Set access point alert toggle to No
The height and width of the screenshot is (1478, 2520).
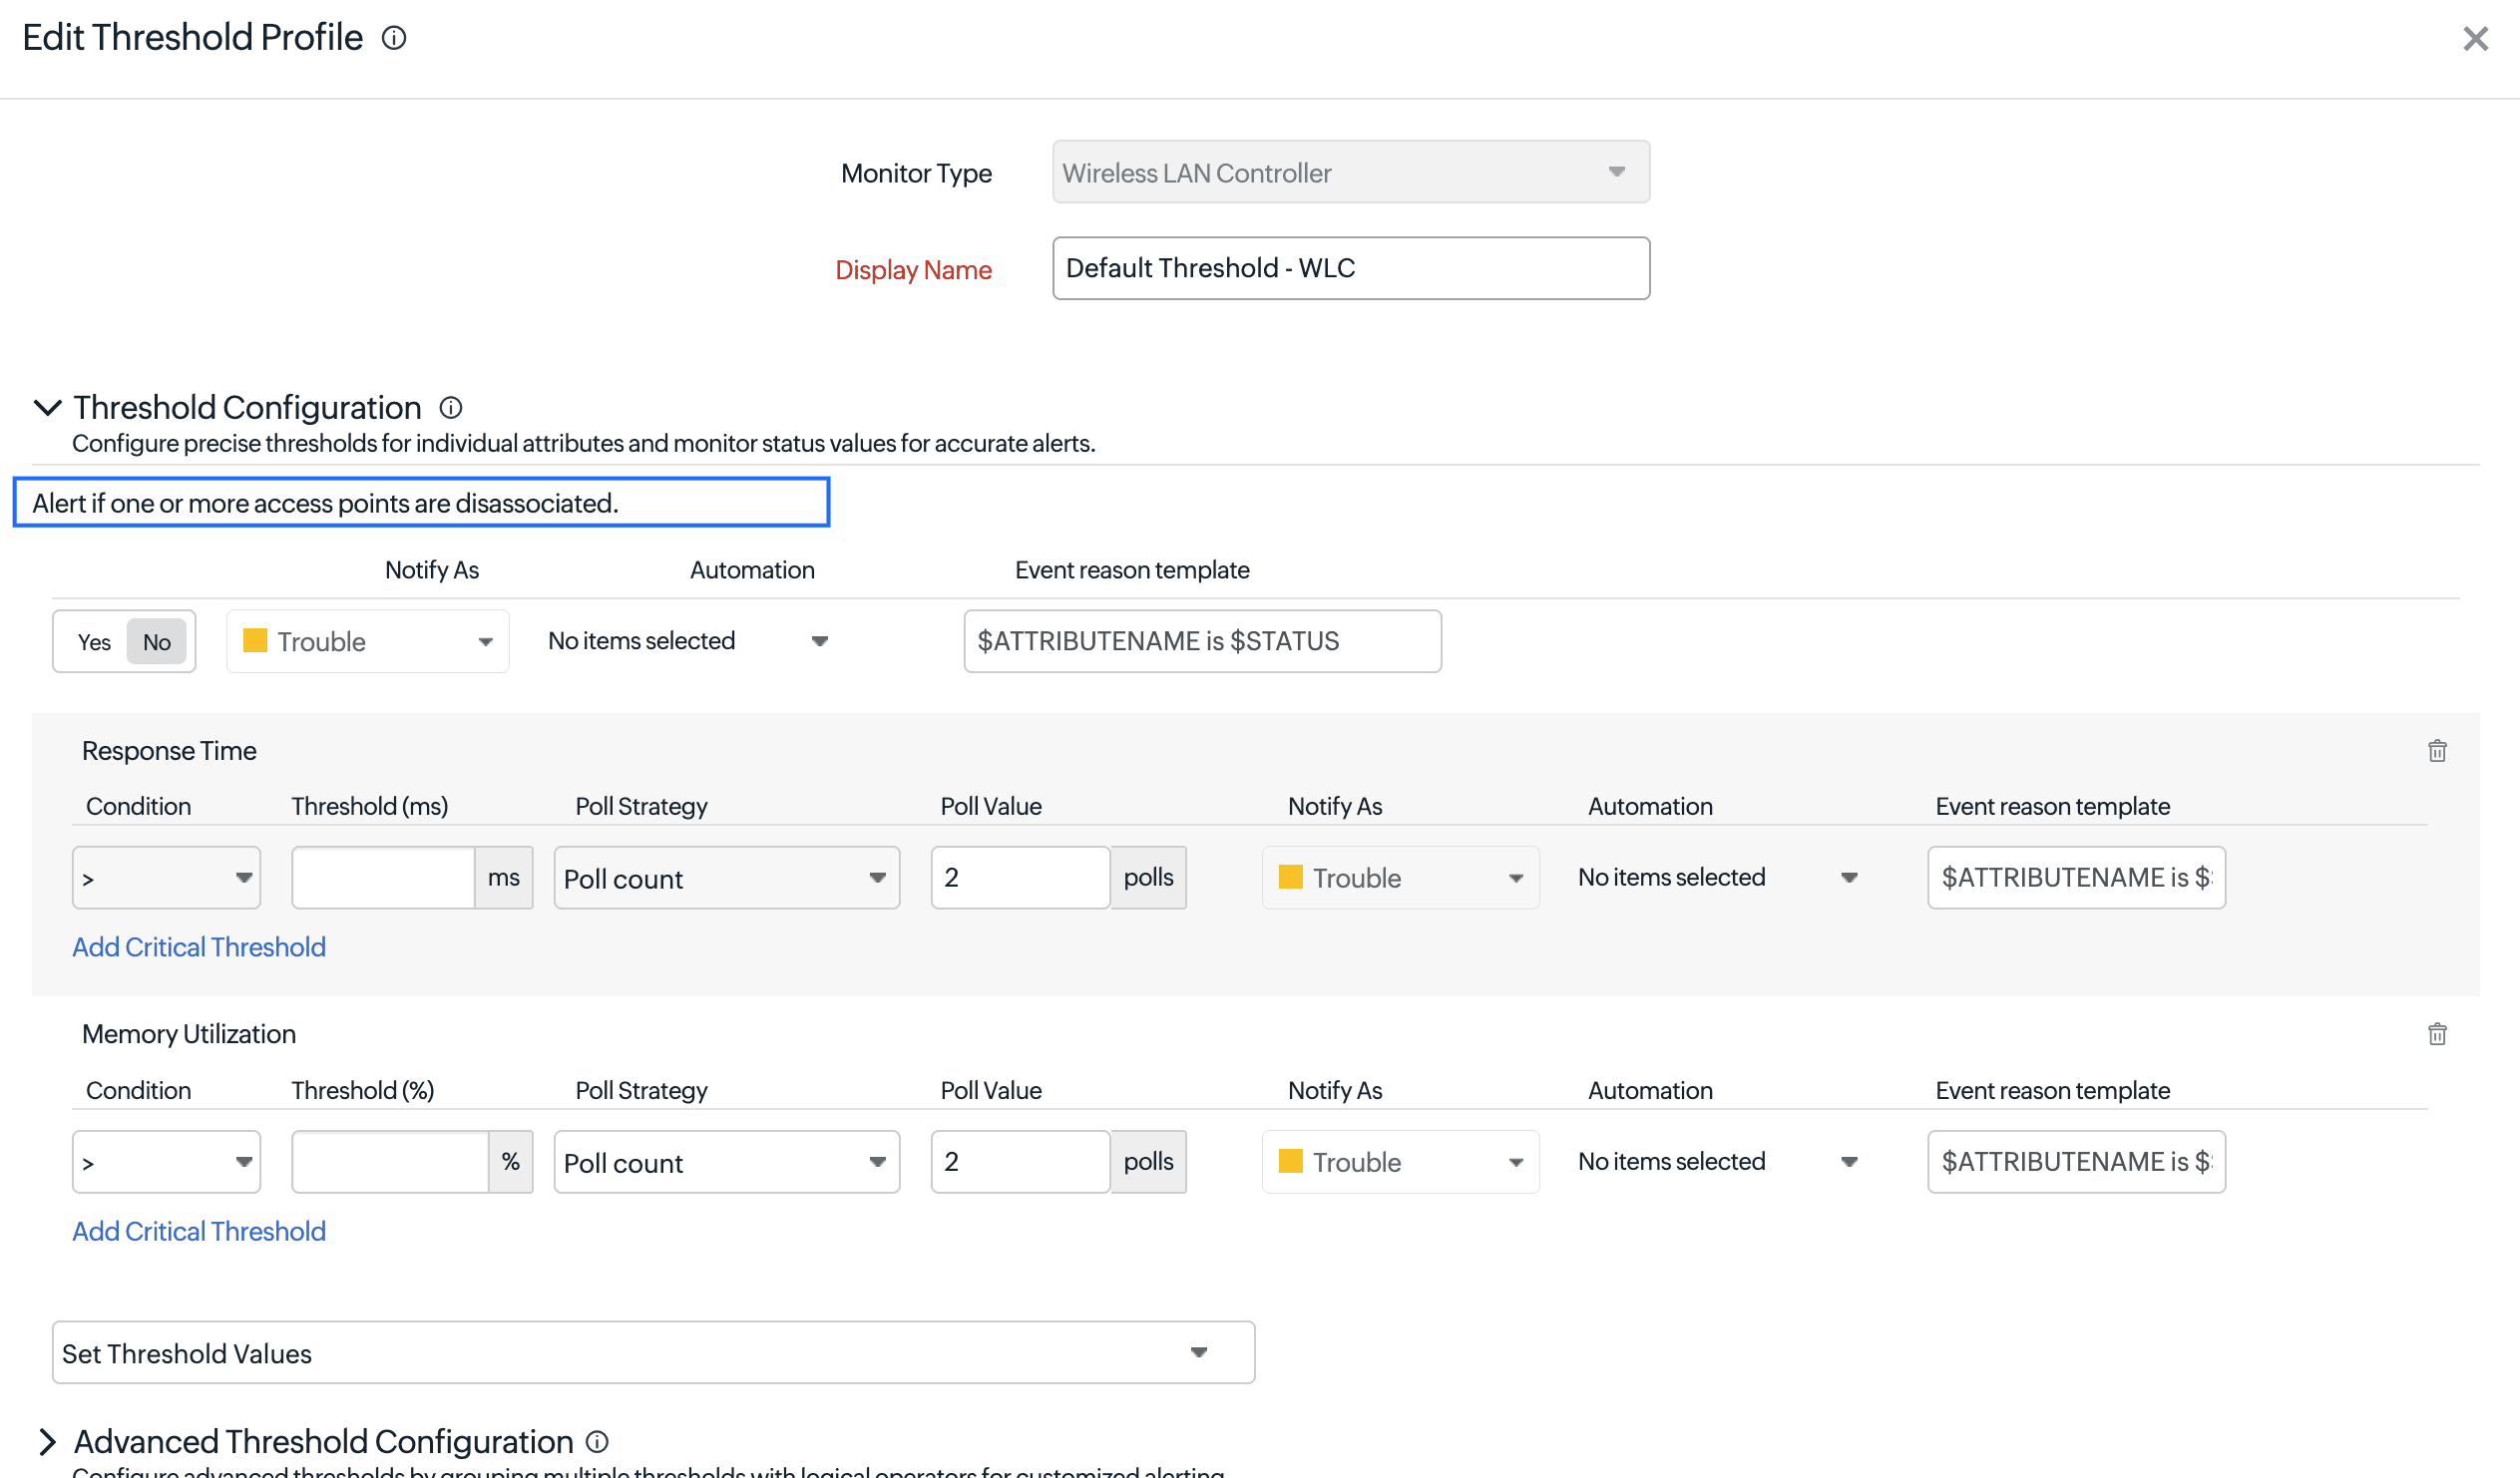[x=157, y=642]
